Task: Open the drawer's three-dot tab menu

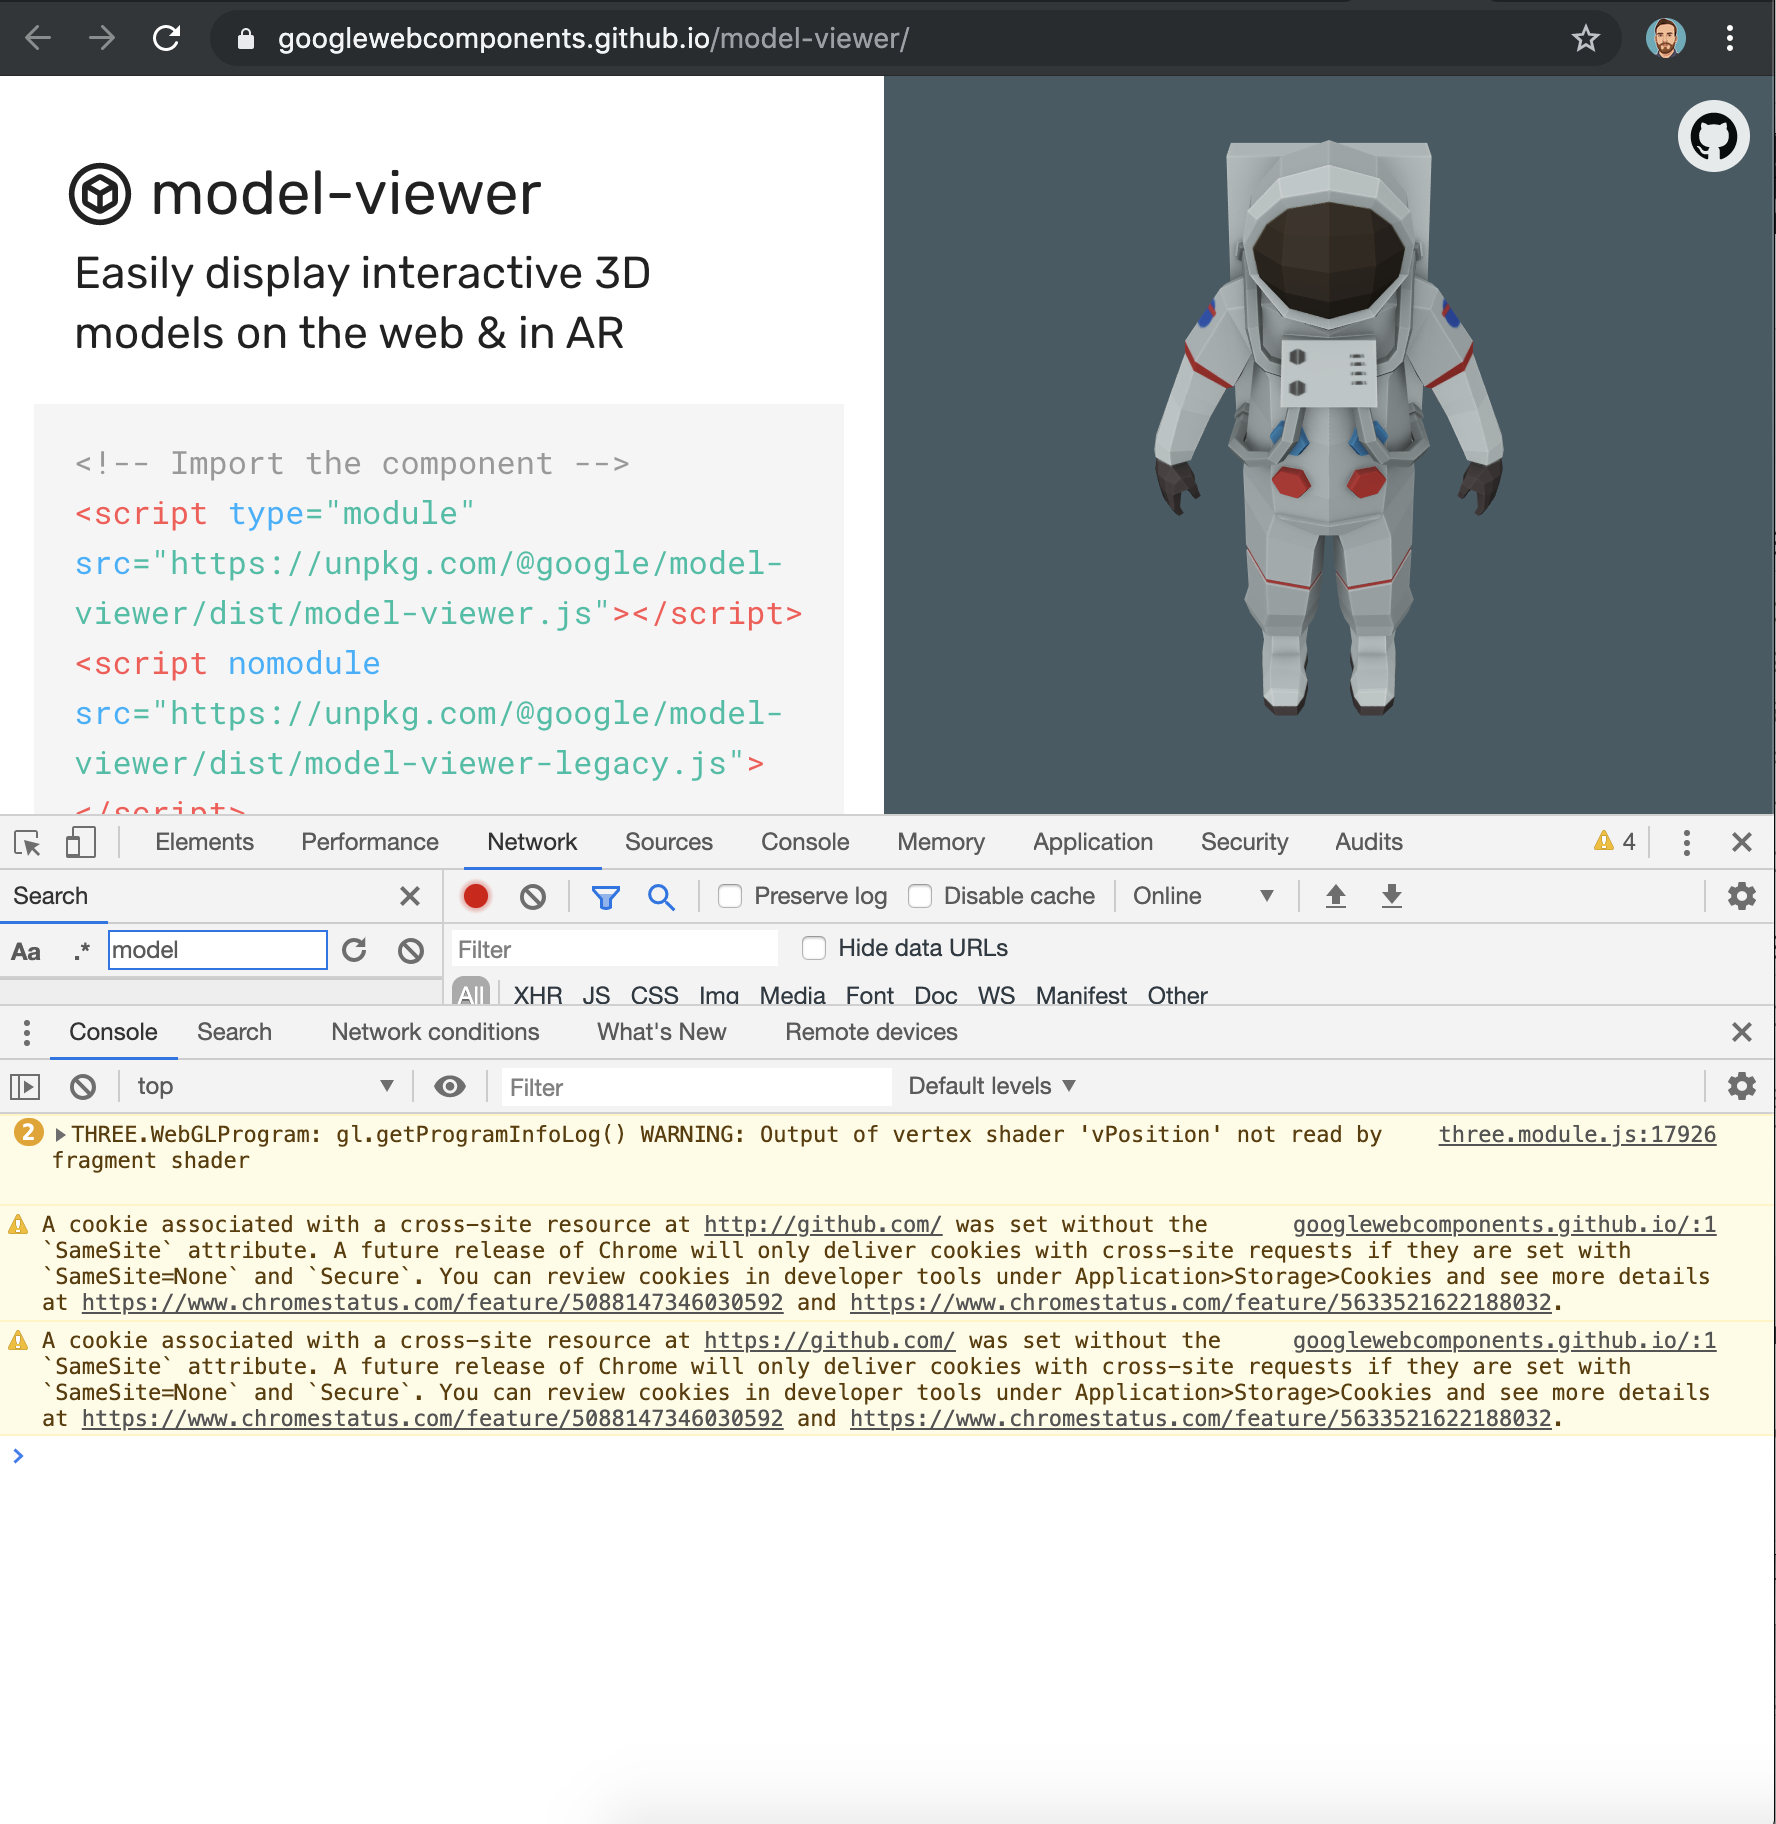Action: pyautogui.click(x=26, y=1033)
